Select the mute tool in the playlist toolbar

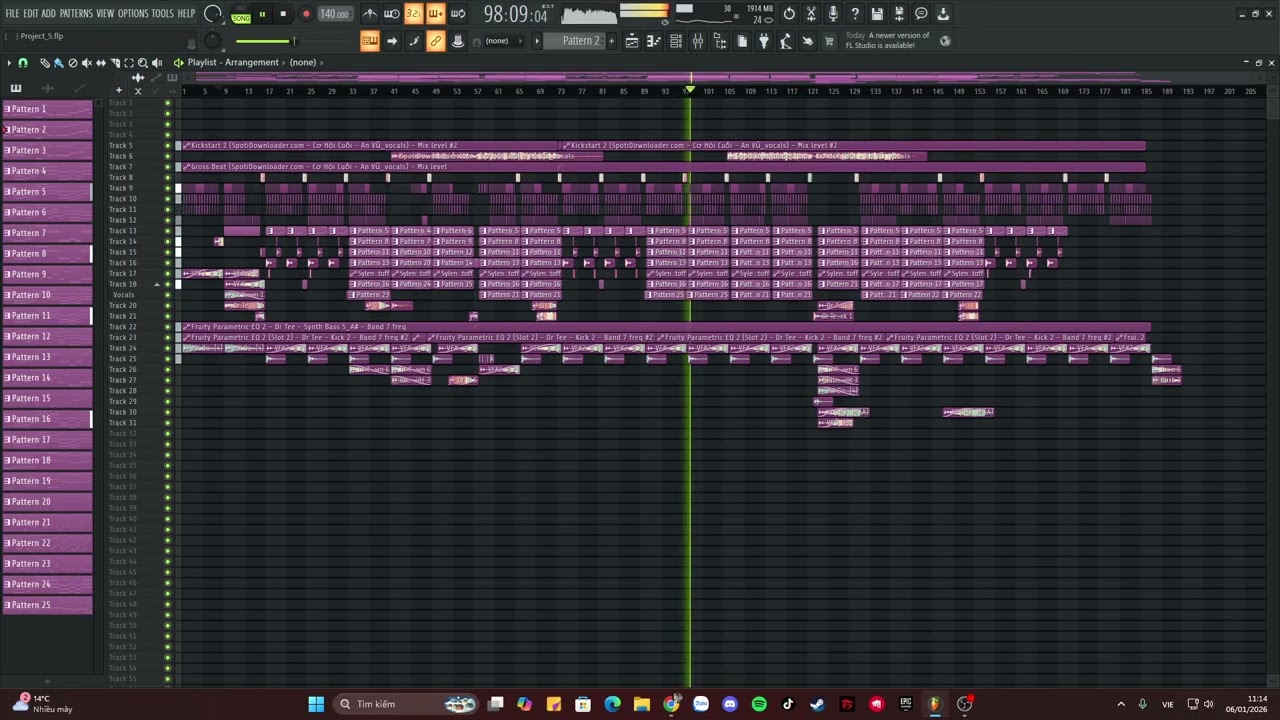coord(87,62)
